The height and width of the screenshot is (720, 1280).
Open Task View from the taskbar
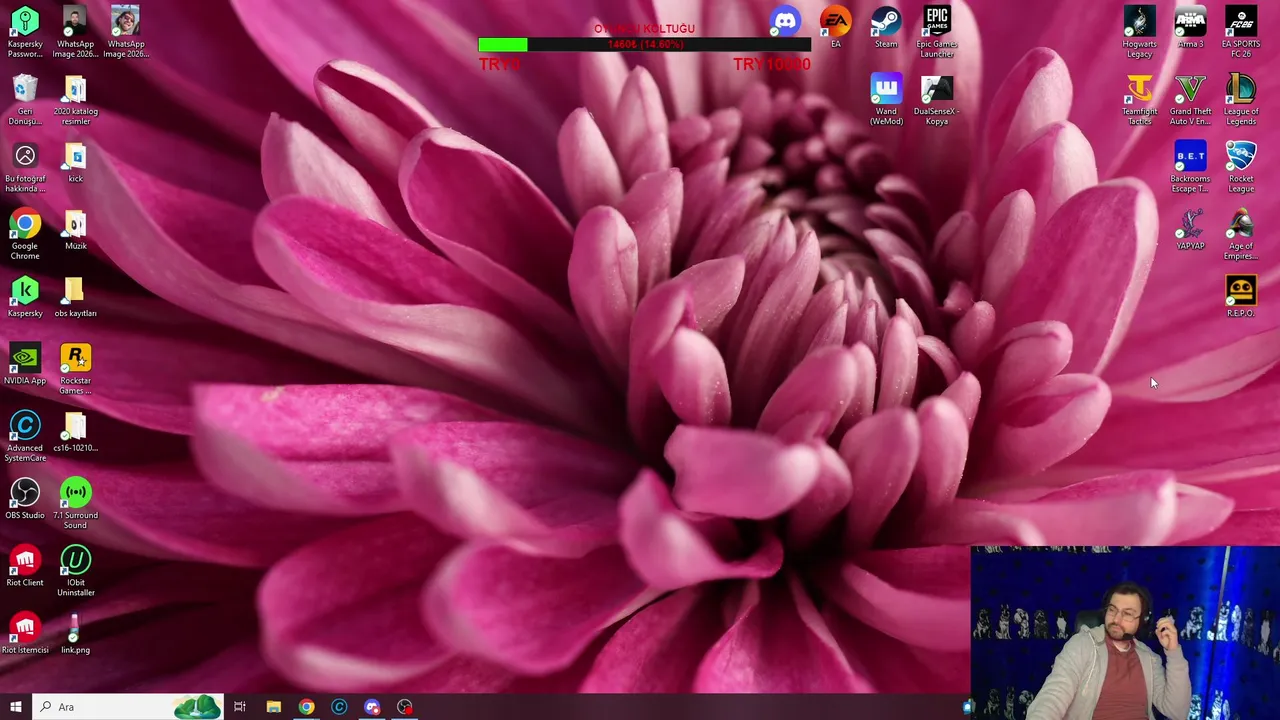click(x=240, y=707)
